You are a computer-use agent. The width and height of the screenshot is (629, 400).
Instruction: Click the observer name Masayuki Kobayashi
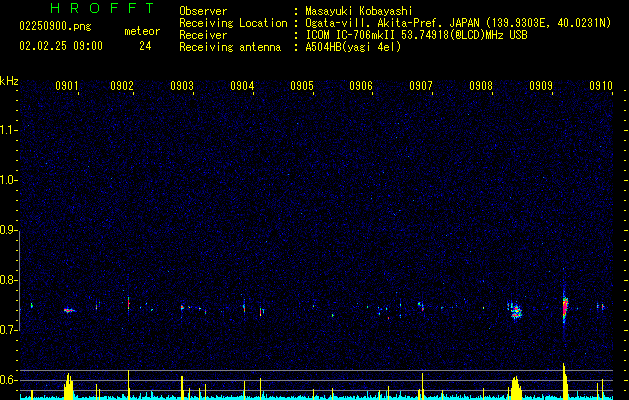359,11
